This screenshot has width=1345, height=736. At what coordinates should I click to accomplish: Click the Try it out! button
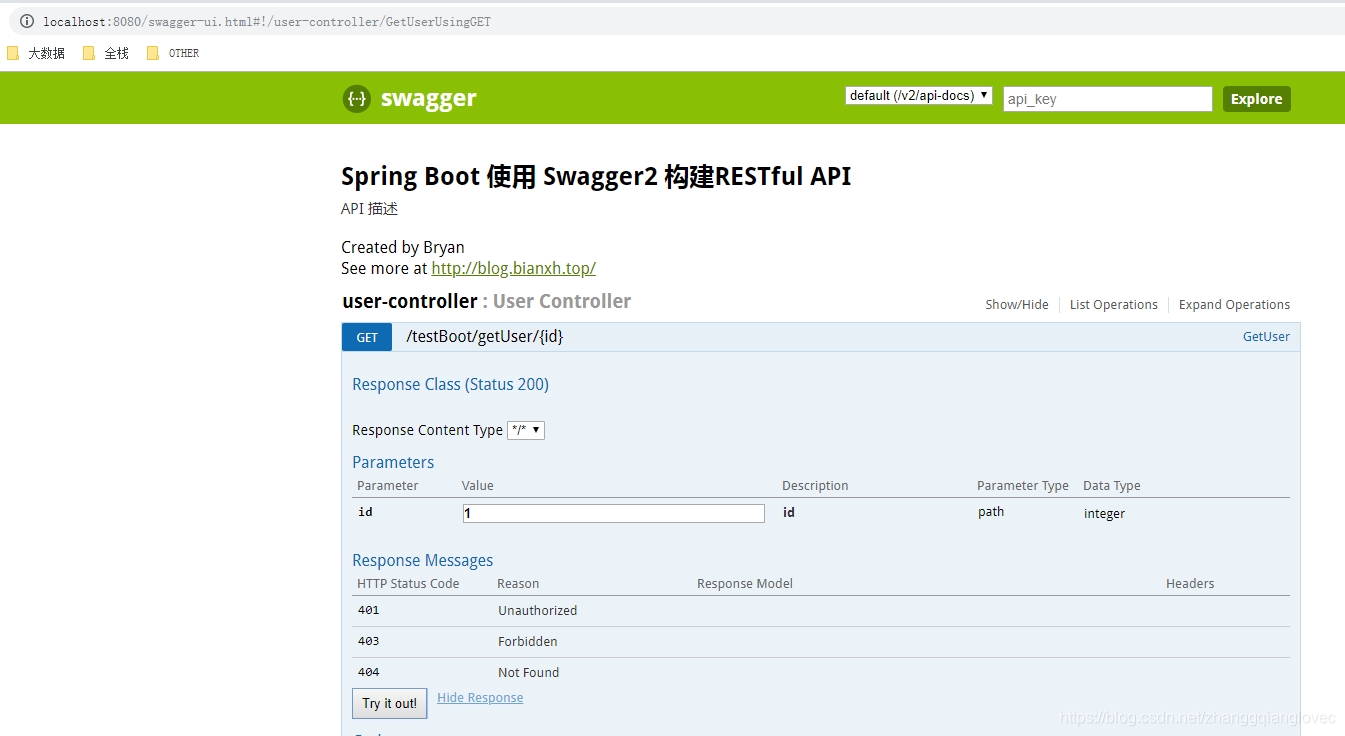pyautogui.click(x=390, y=703)
